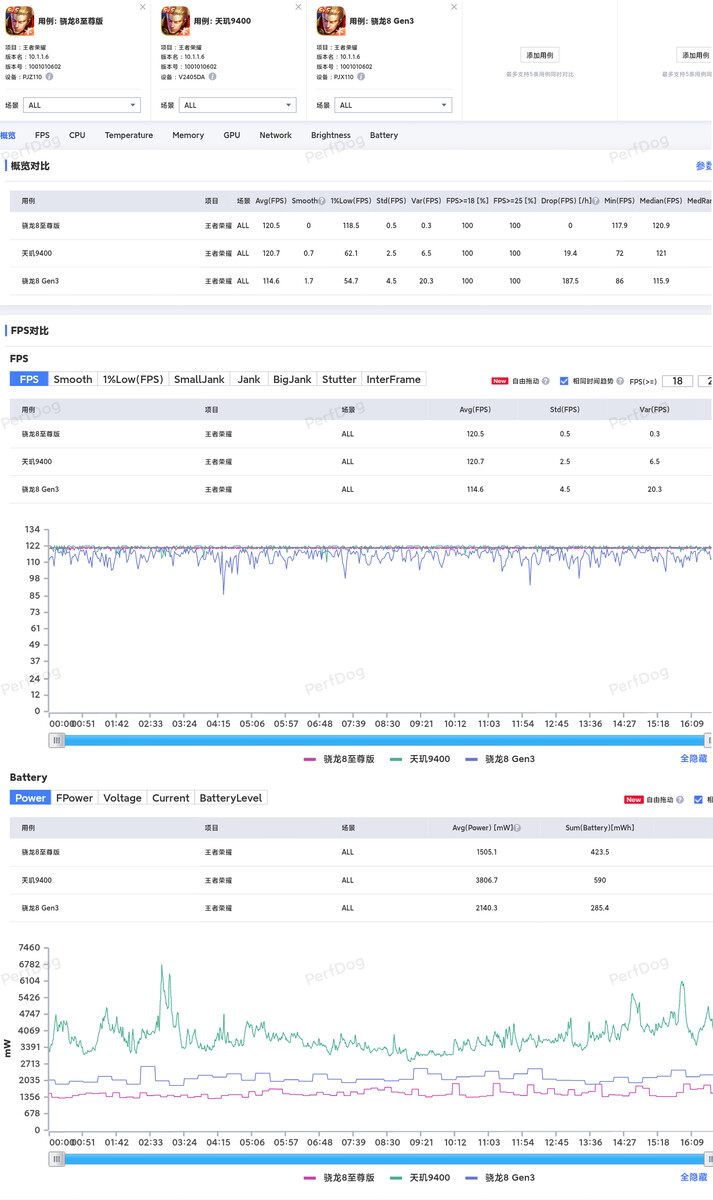The width and height of the screenshot is (713, 1200).
Task: Expand scene dropdown for 骁龙8 Gen3
Action: [x=393, y=105]
